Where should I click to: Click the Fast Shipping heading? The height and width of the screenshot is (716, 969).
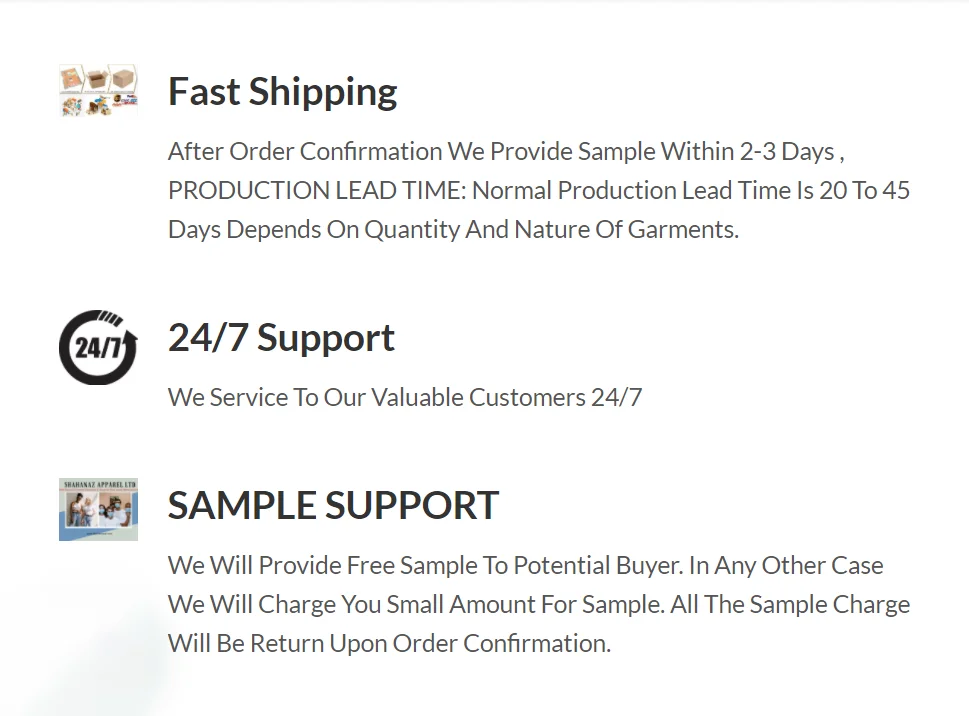pyautogui.click(x=282, y=91)
